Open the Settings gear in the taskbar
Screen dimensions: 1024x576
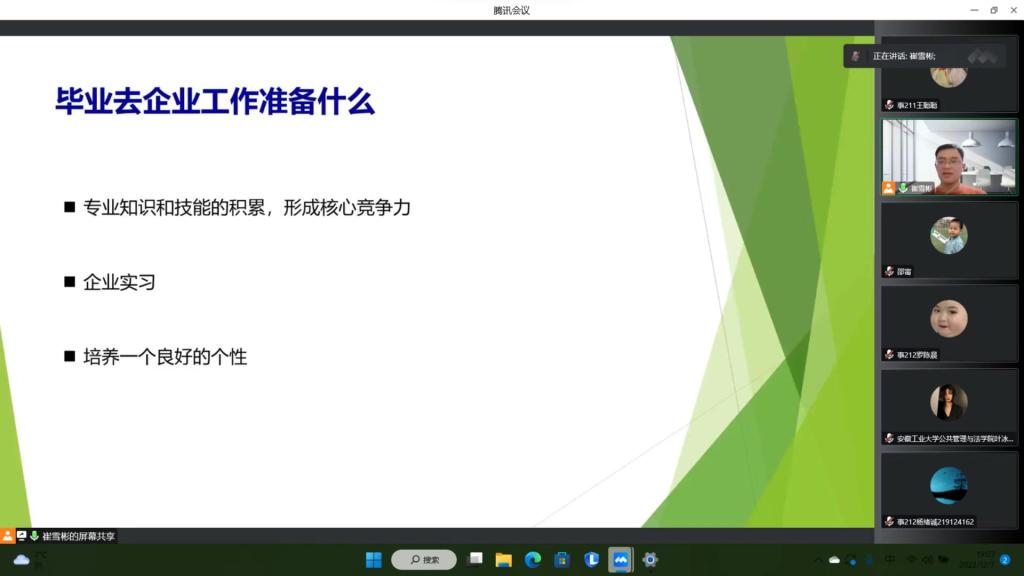(x=650, y=560)
